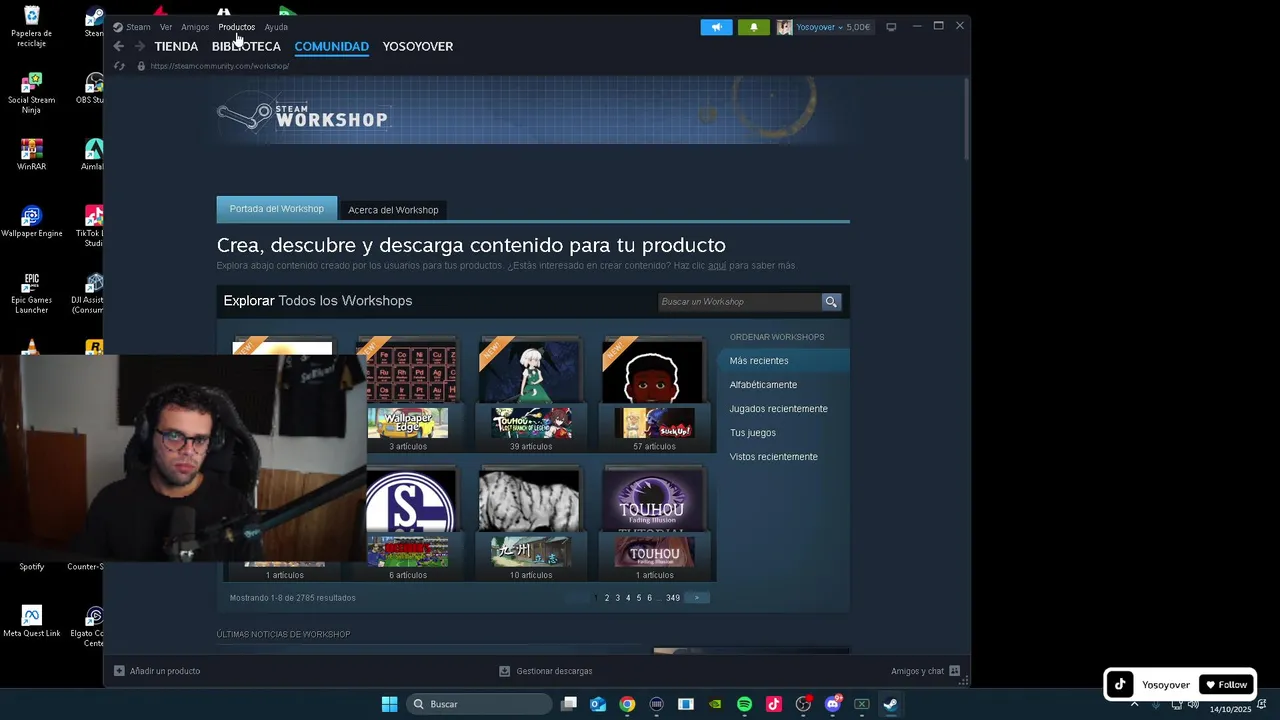Open the YOSOYOVER profile section
Viewport: 1280px width, 720px height.
click(418, 46)
